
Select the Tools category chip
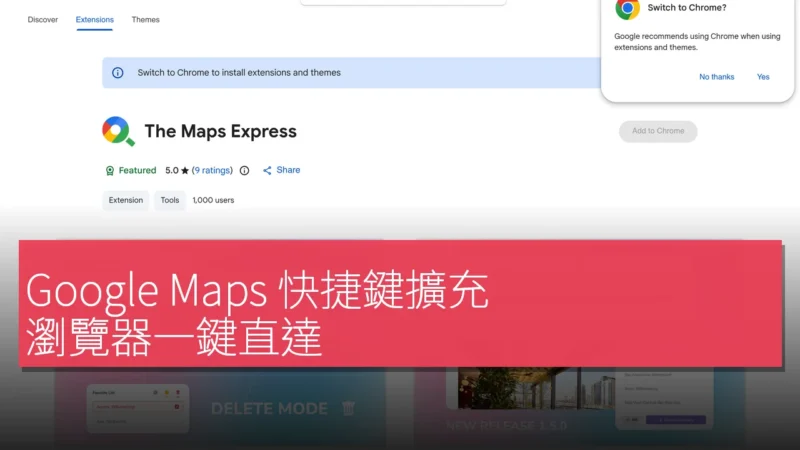[x=170, y=201]
